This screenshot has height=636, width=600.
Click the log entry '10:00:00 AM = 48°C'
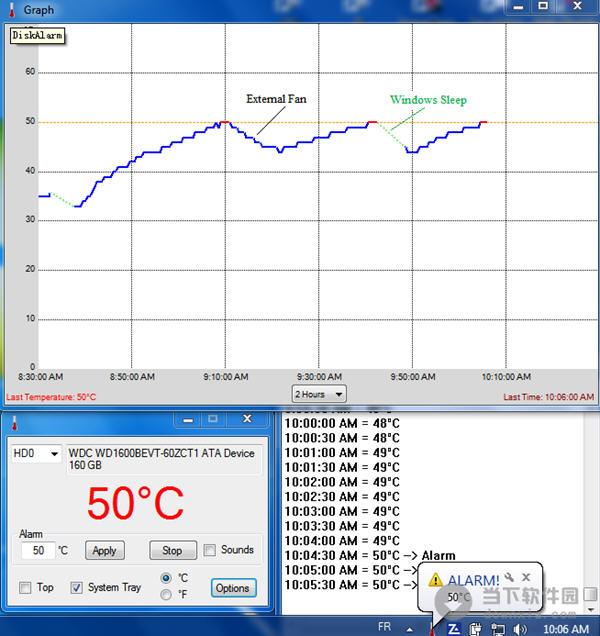(x=342, y=423)
